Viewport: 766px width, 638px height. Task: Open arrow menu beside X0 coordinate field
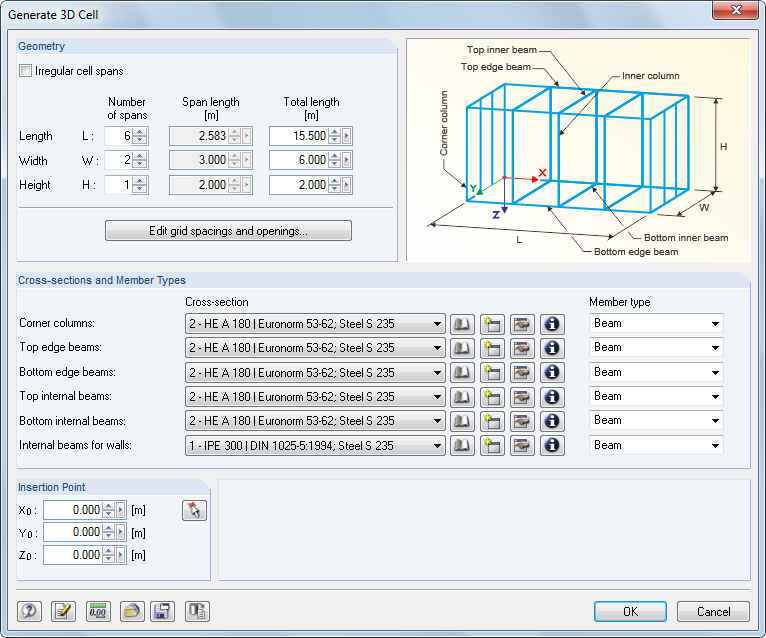coord(121,510)
